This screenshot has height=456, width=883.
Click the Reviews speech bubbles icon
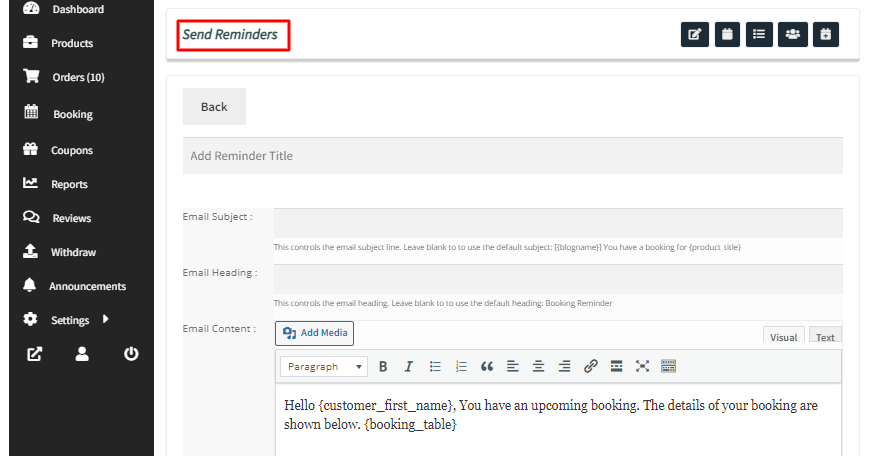pos(31,217)
